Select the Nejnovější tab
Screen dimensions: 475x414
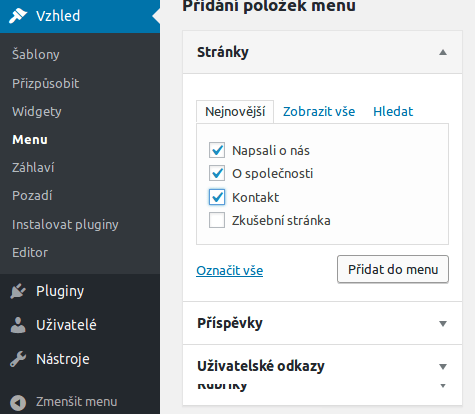pos(235,112)
